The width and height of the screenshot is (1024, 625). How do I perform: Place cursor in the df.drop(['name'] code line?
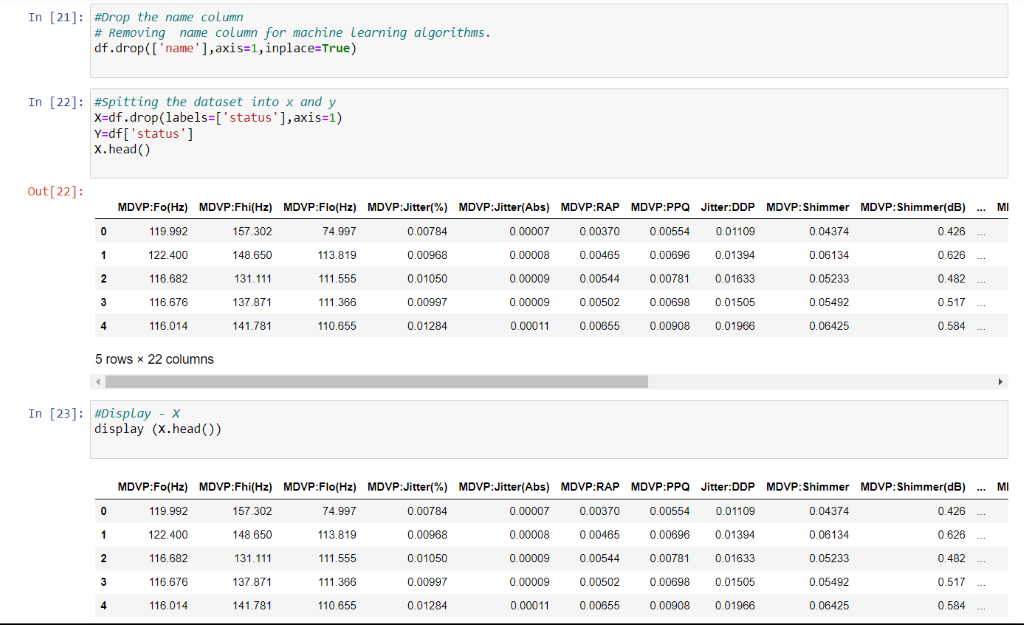(225, 49)
